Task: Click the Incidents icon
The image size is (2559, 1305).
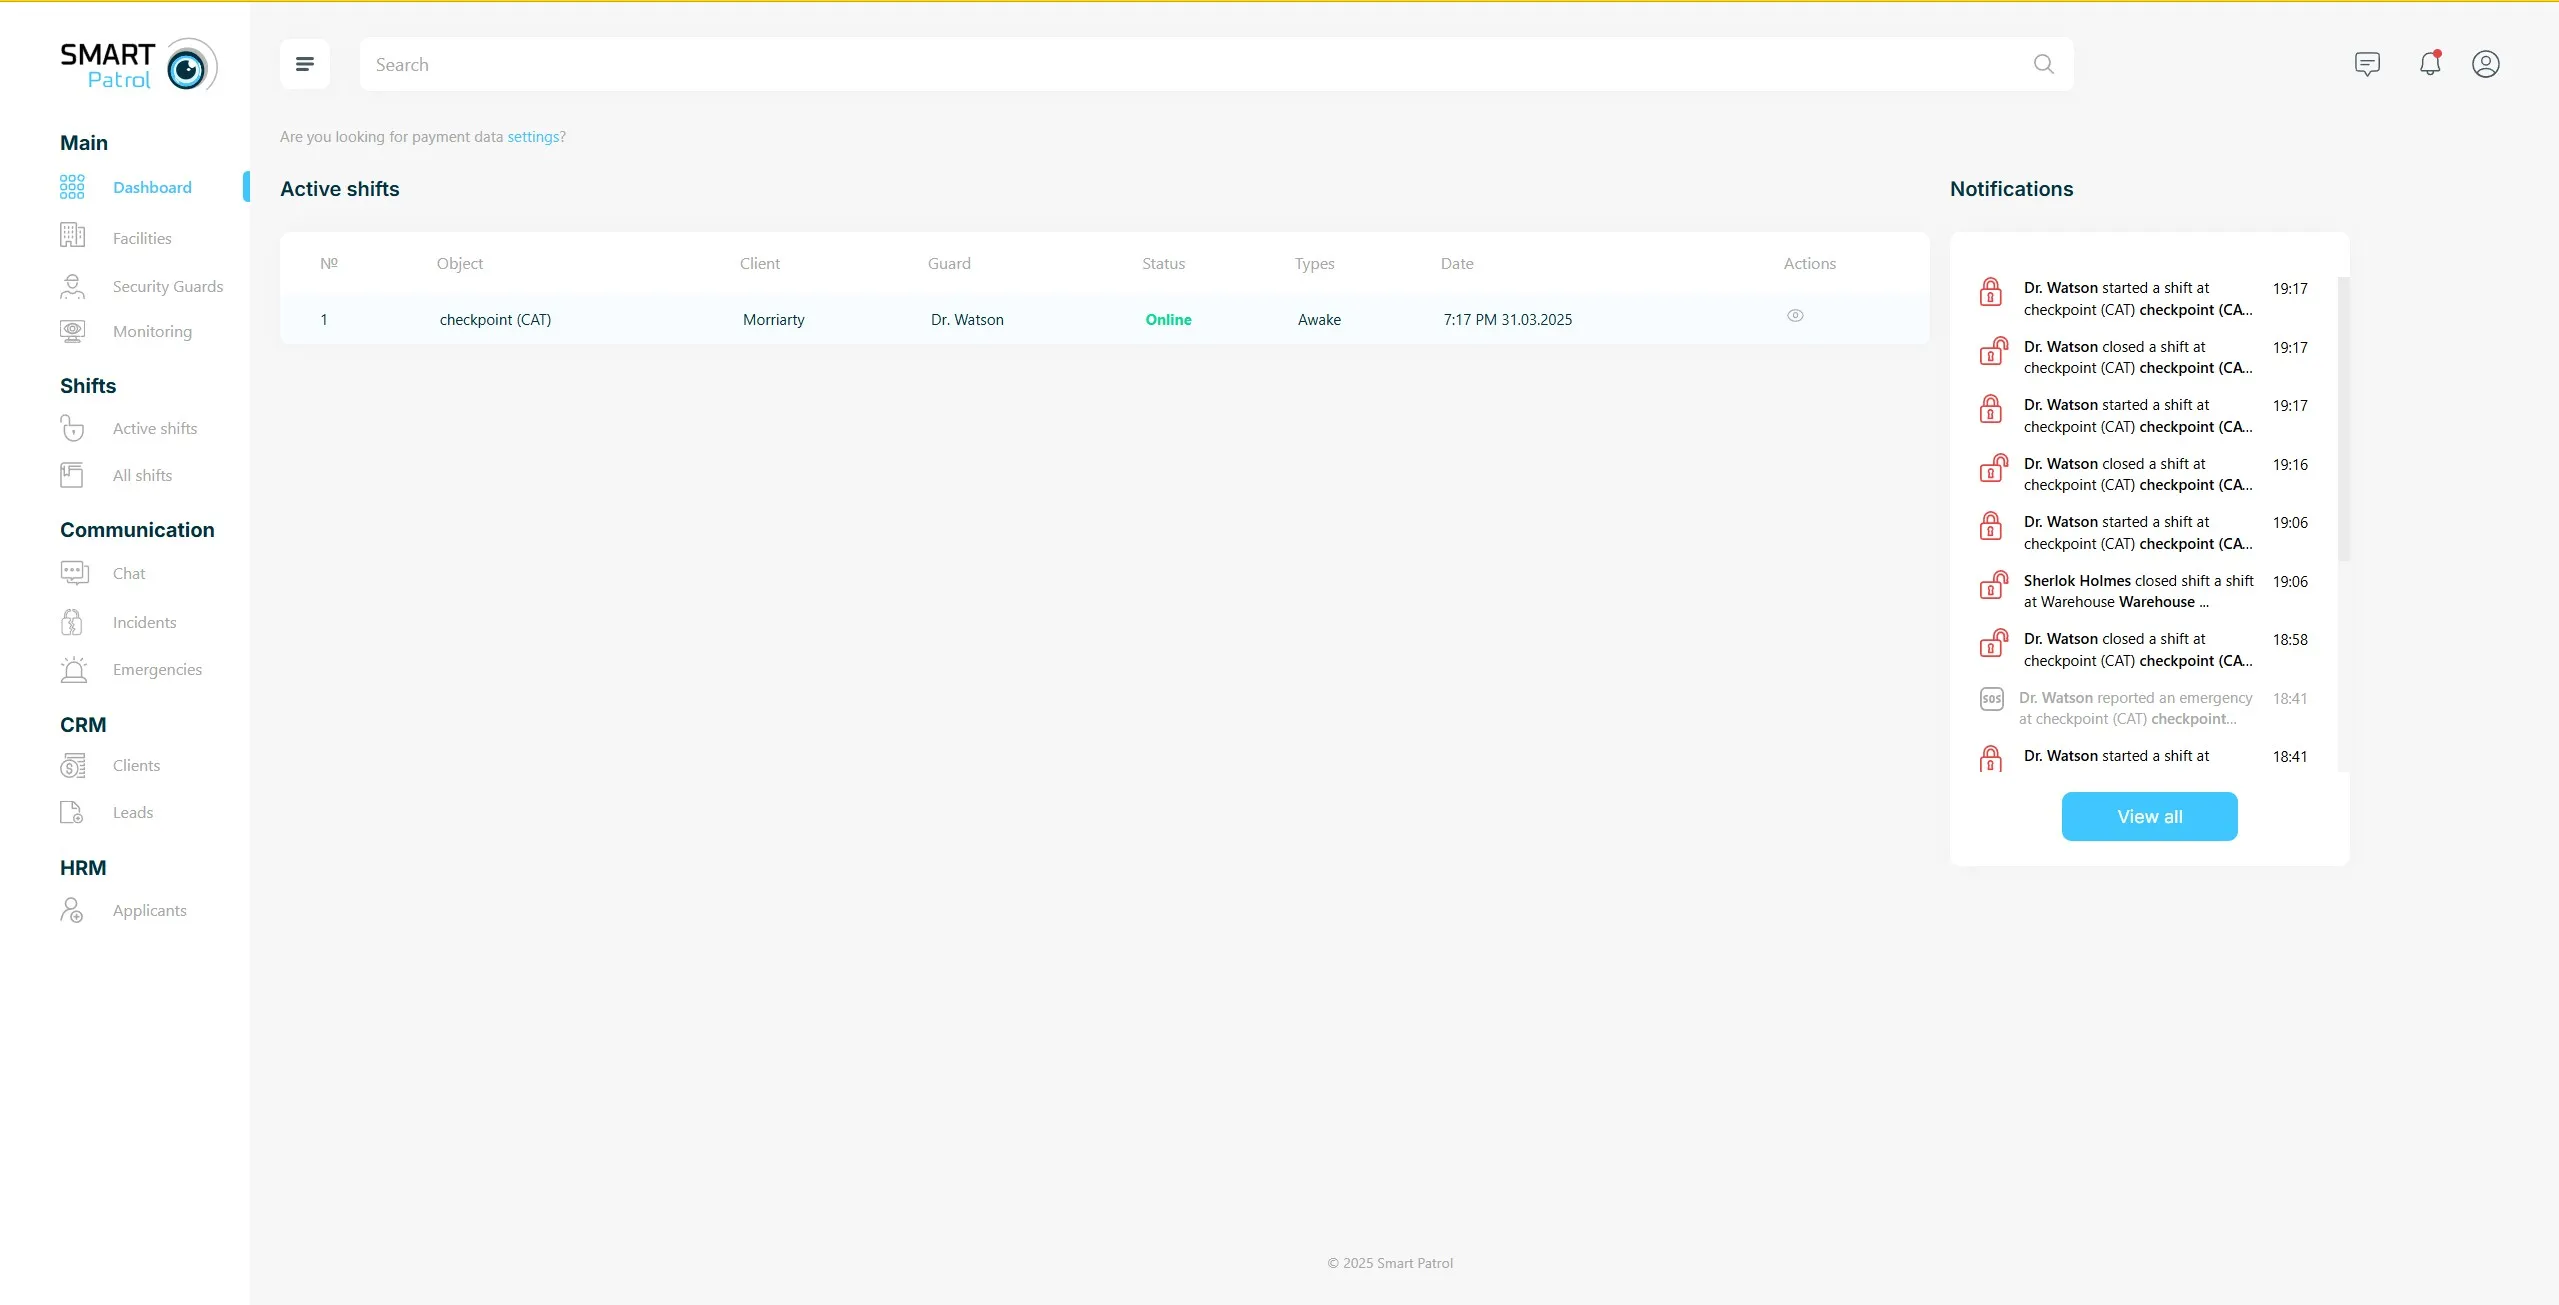Action: pos(72,622)
